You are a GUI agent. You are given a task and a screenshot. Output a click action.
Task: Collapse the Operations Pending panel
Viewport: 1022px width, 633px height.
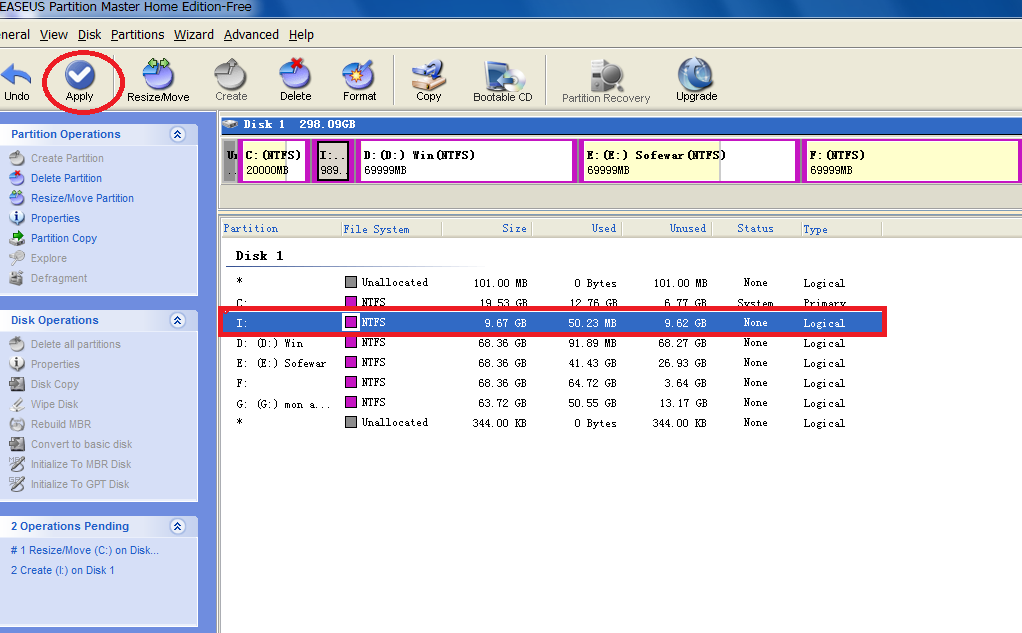pos(177,526)
